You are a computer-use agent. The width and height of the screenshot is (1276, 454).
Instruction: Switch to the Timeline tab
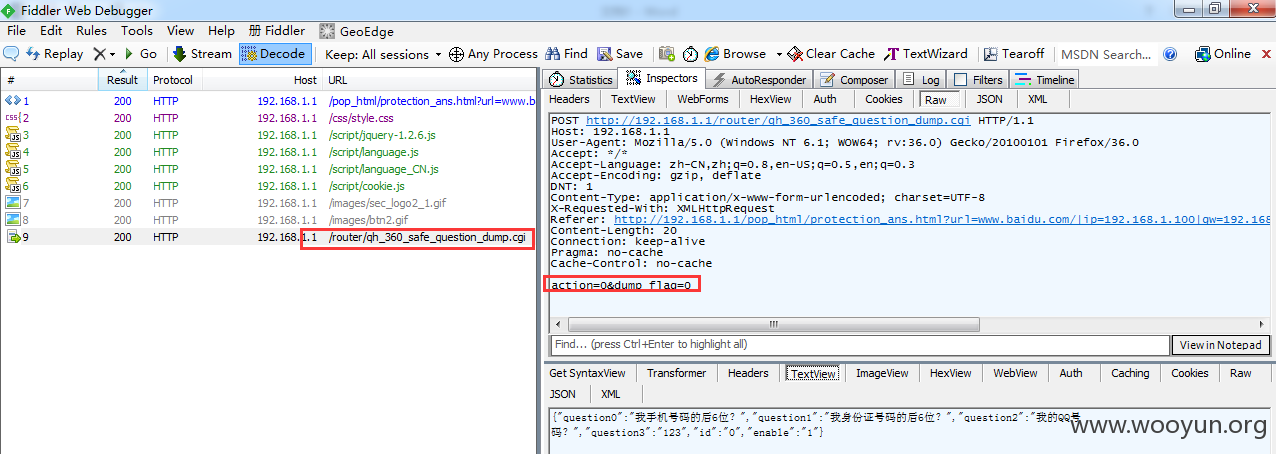[x=1044, y=80]
